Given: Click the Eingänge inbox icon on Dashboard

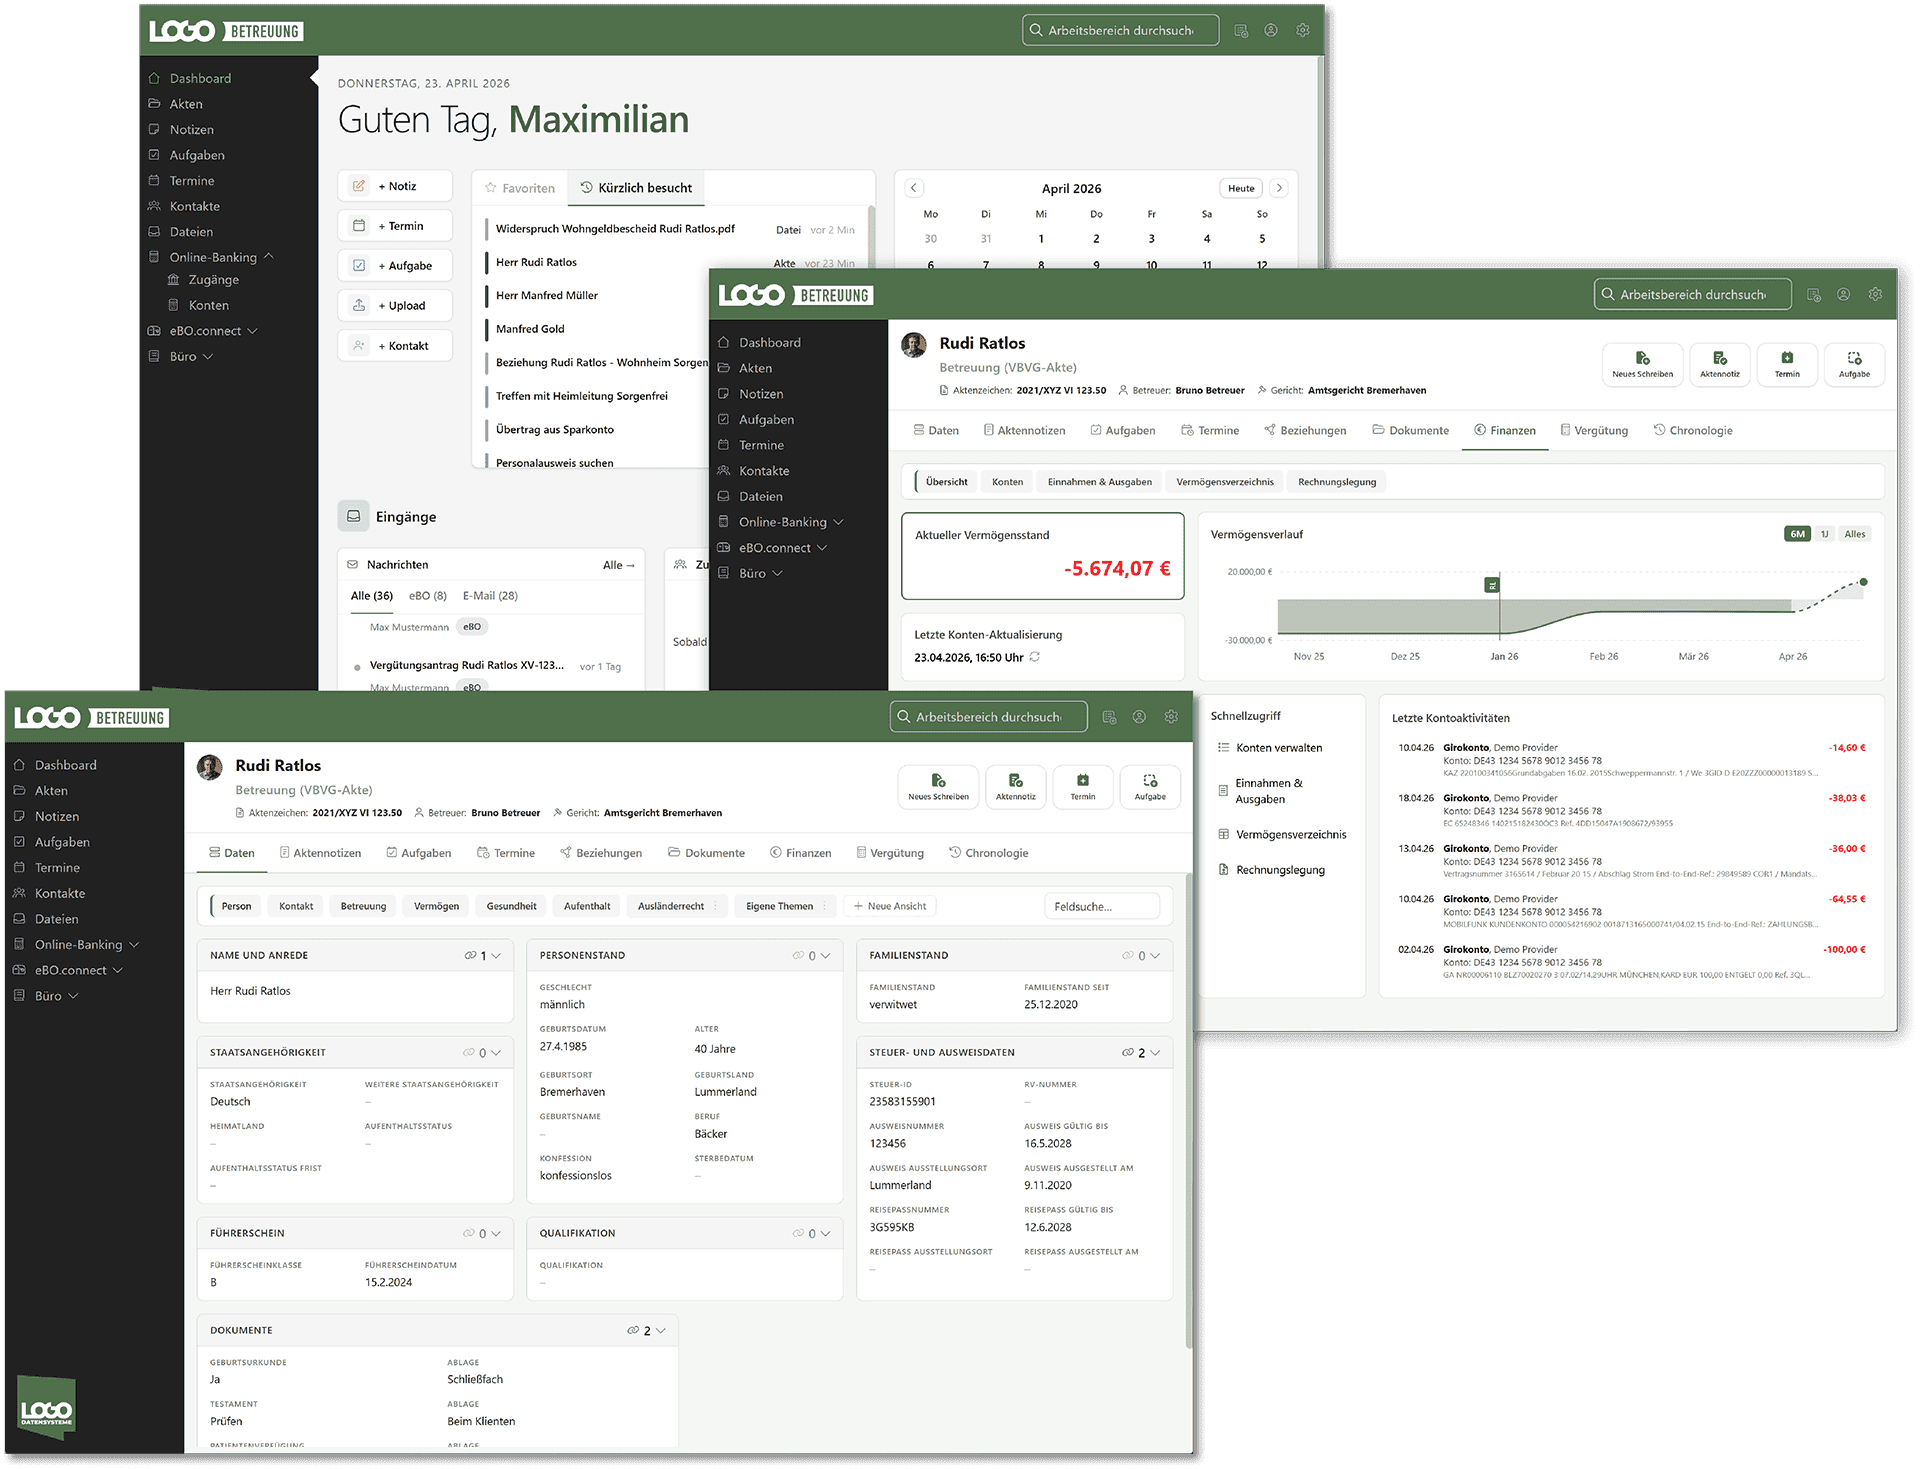Looking at the screenshot, I should click(x=353, y=516).
